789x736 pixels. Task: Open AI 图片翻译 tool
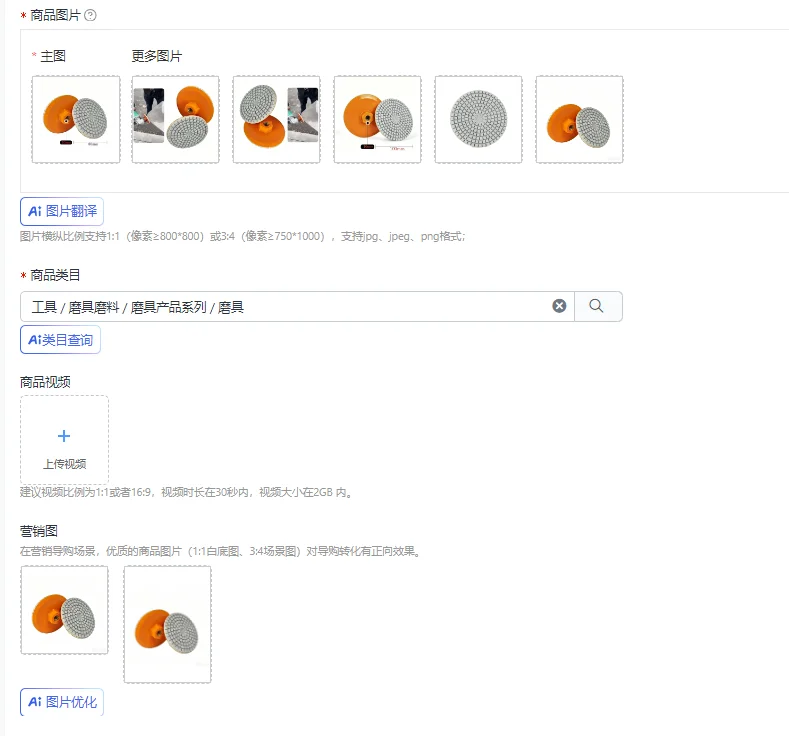[x=62, y=211]
